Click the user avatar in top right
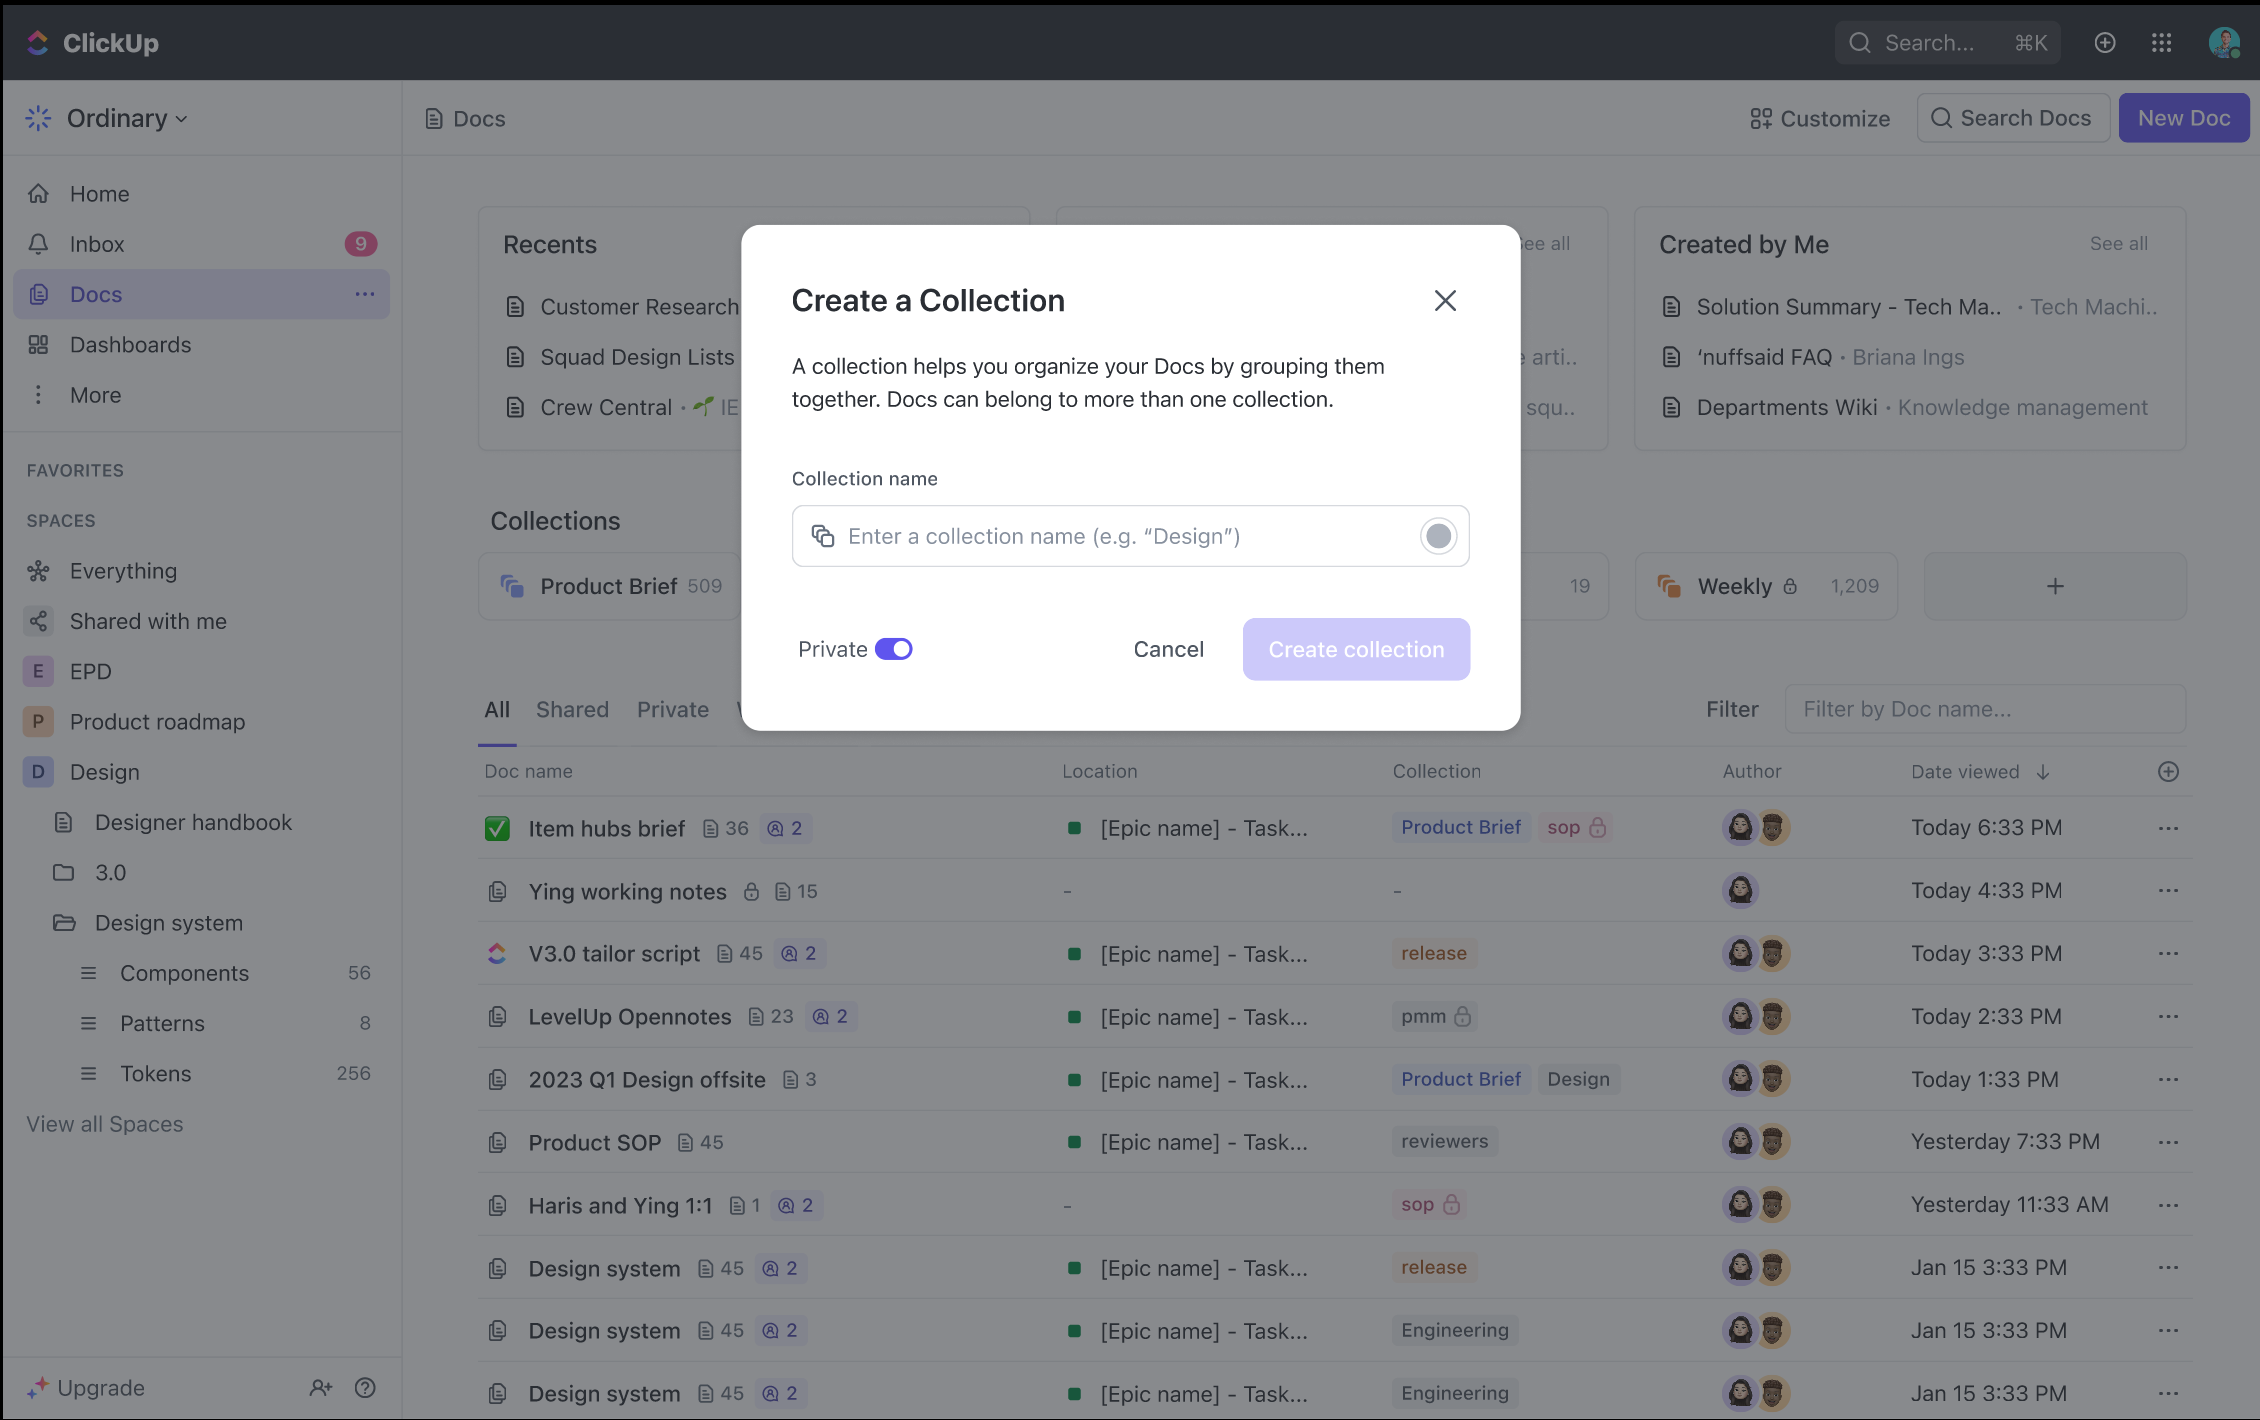2260x1420 pixels. (x=2223, y=43)
